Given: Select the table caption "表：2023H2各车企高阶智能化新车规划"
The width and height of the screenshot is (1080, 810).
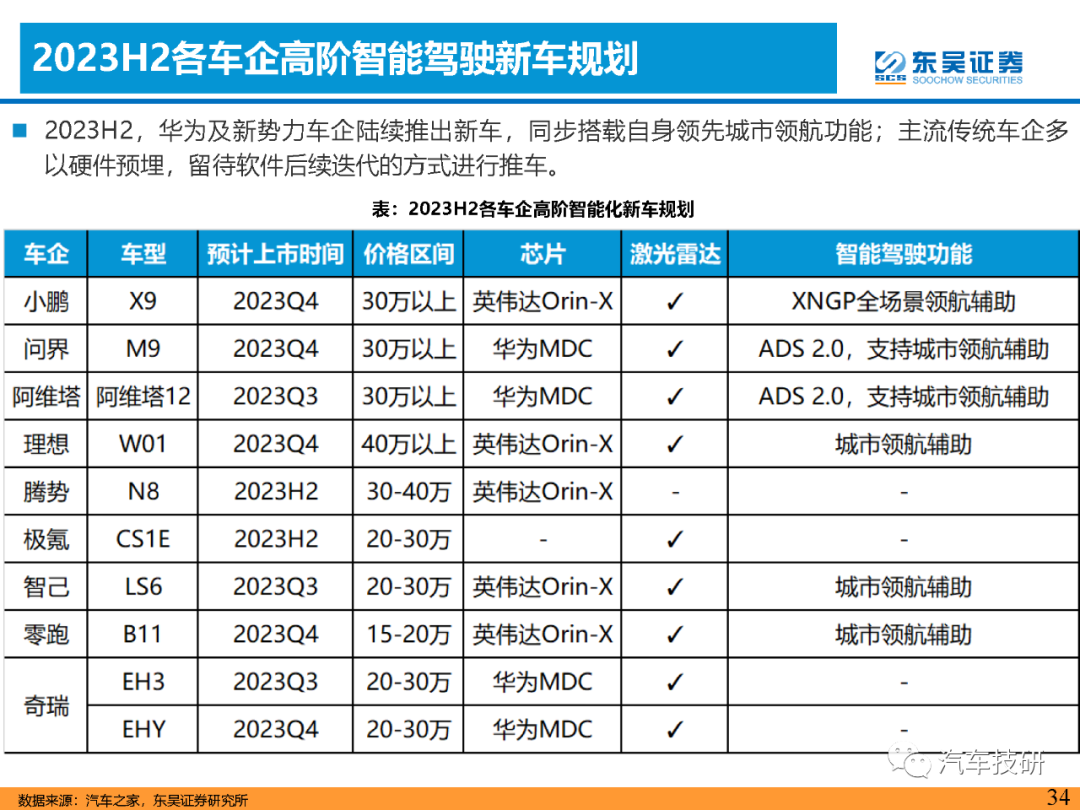Looking at the screenshot, I should point(532,209).
